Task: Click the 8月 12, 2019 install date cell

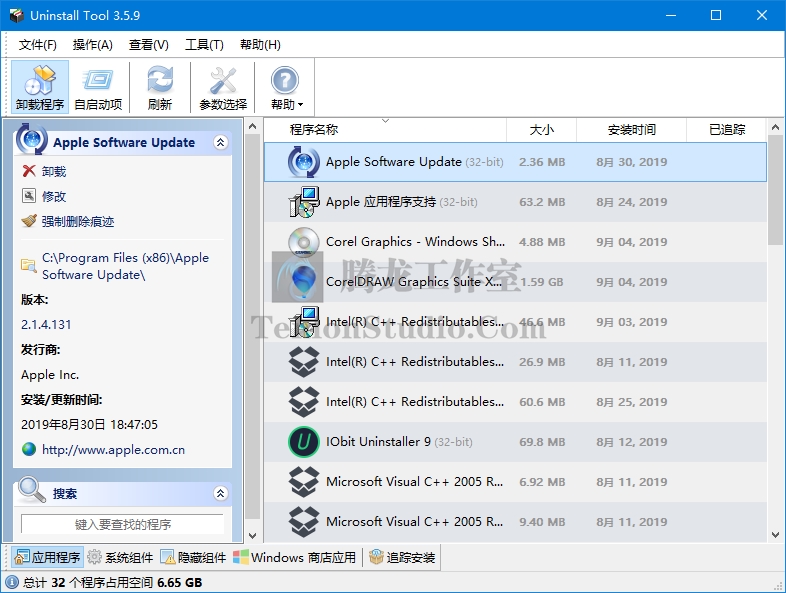Action: coord(632,442)
